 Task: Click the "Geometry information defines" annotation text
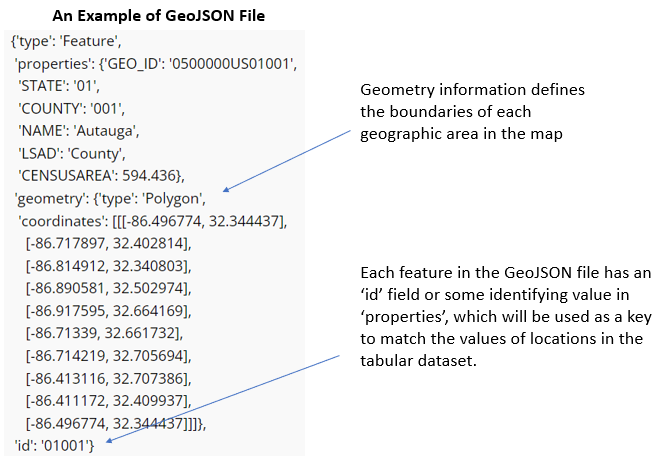pos(472,91)
